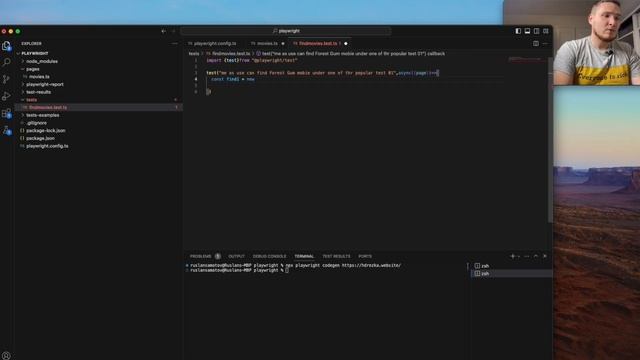The height and width of the screenshot is (360, 640).
Task: Click the tests breadcrumb segment
Action: point(194,53)
